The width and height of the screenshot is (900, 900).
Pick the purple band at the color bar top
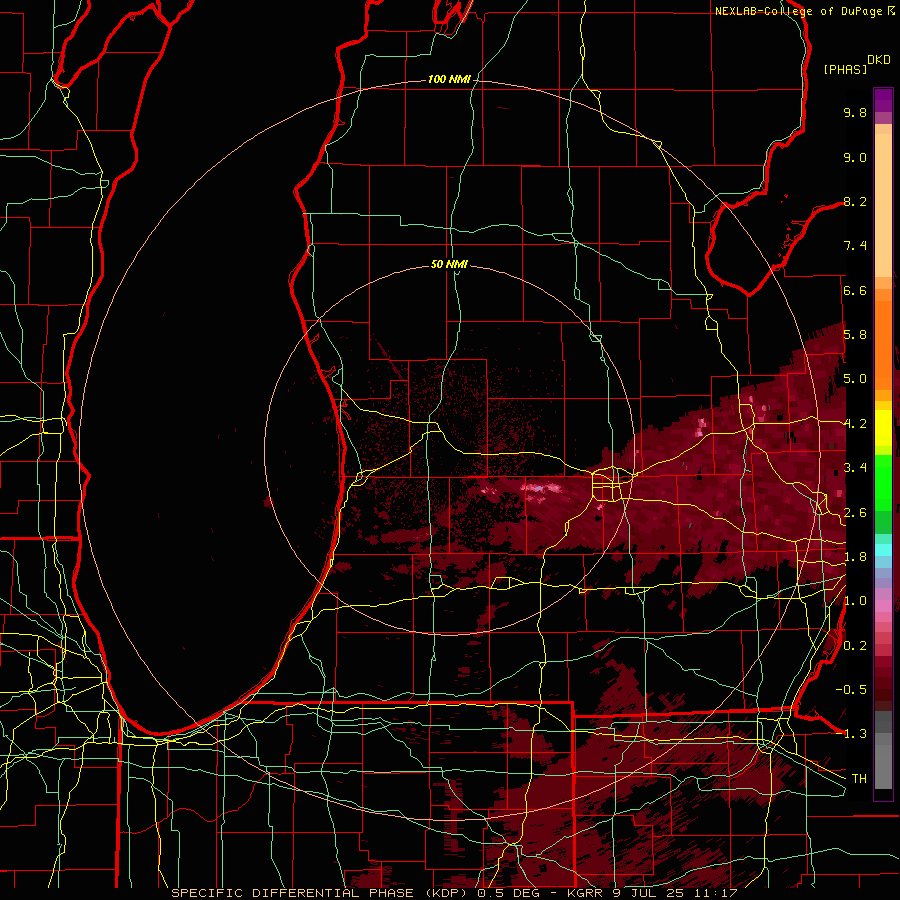(883, 100)
